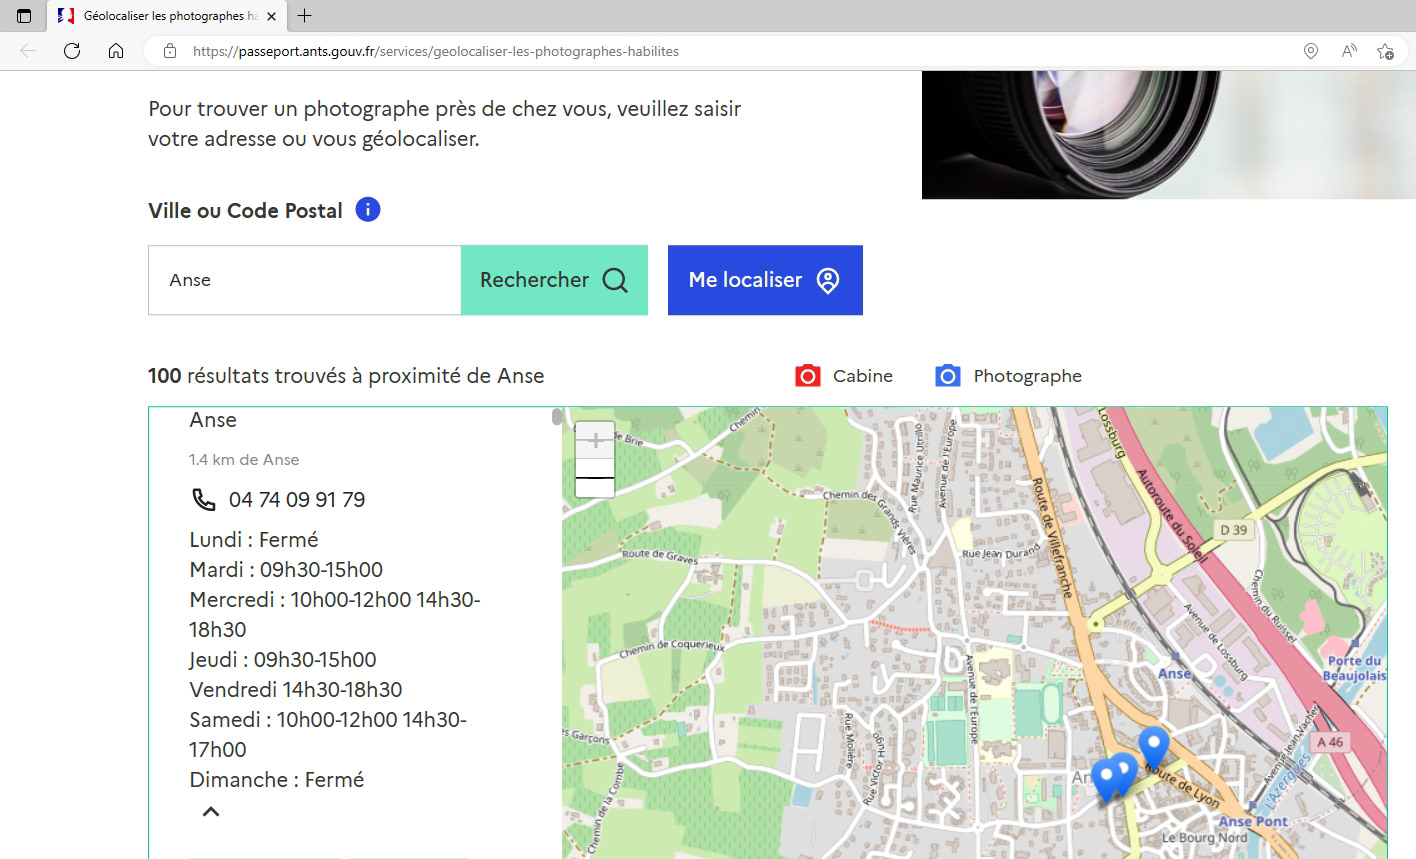
Task: Click the 'Lundi : Fermé' hours line
Action: point(254,540)
